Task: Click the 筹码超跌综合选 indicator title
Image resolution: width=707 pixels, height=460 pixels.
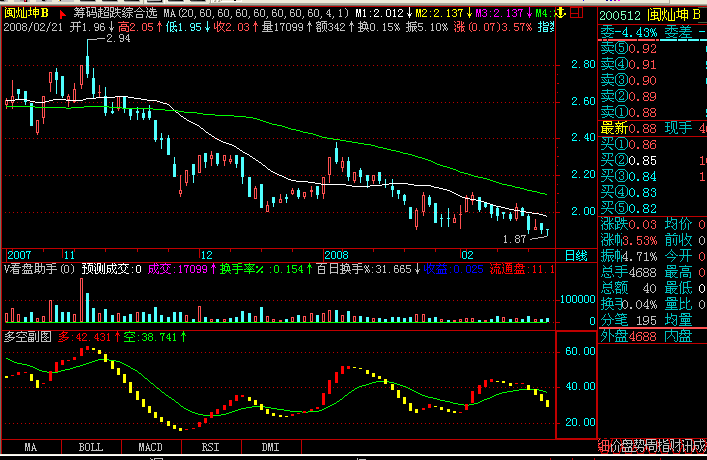Action: (x=115, y=13)
